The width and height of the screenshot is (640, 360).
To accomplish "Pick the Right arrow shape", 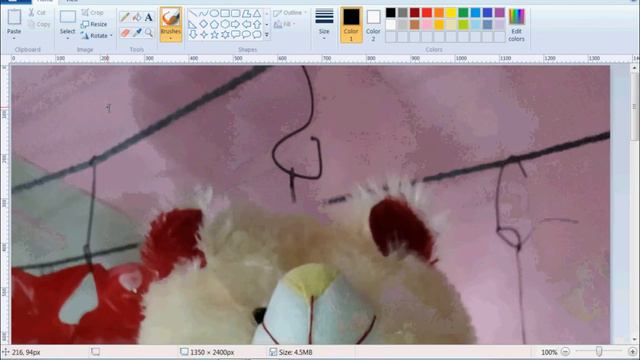I will point(235,24).
